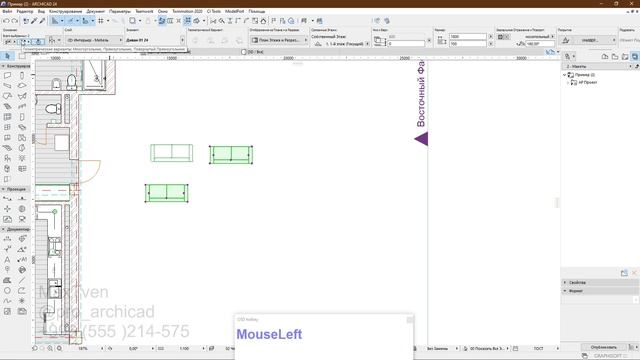Toggle the Trace reference button

(133, 21)
